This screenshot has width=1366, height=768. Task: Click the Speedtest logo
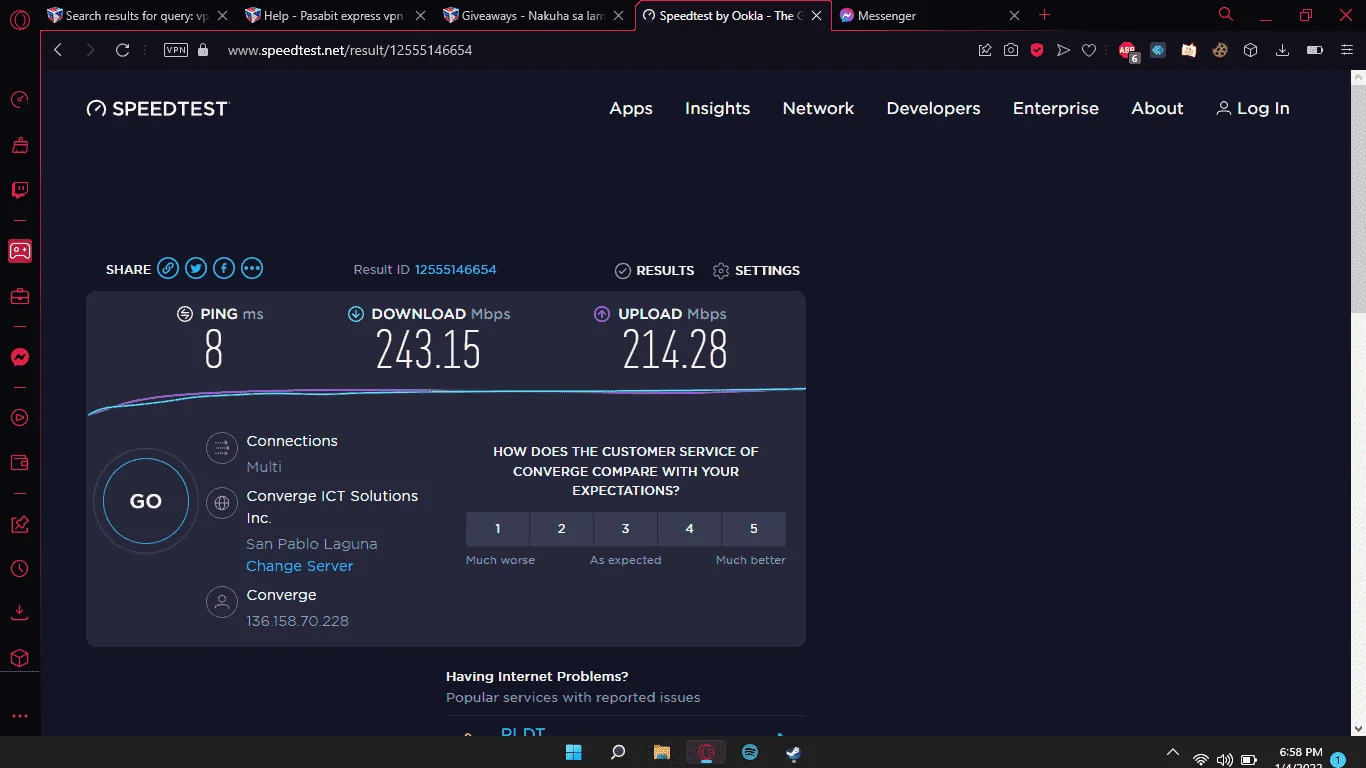click(x=158, y=108)
